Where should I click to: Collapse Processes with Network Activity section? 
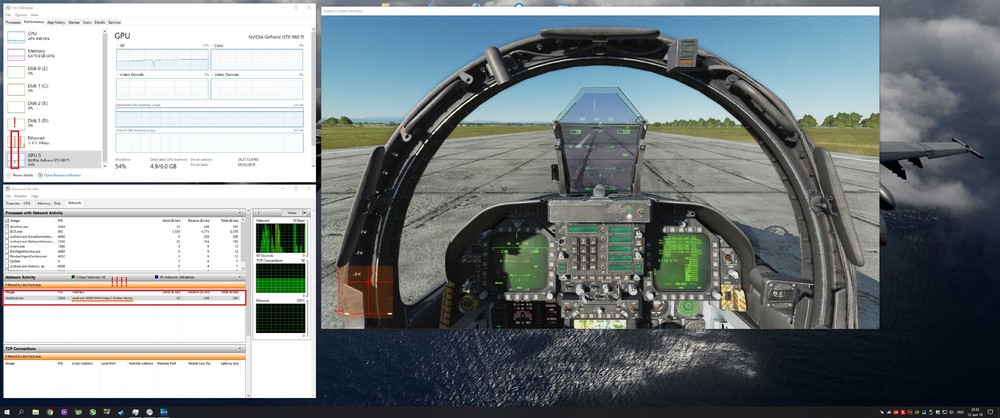(x=240, y=212)
